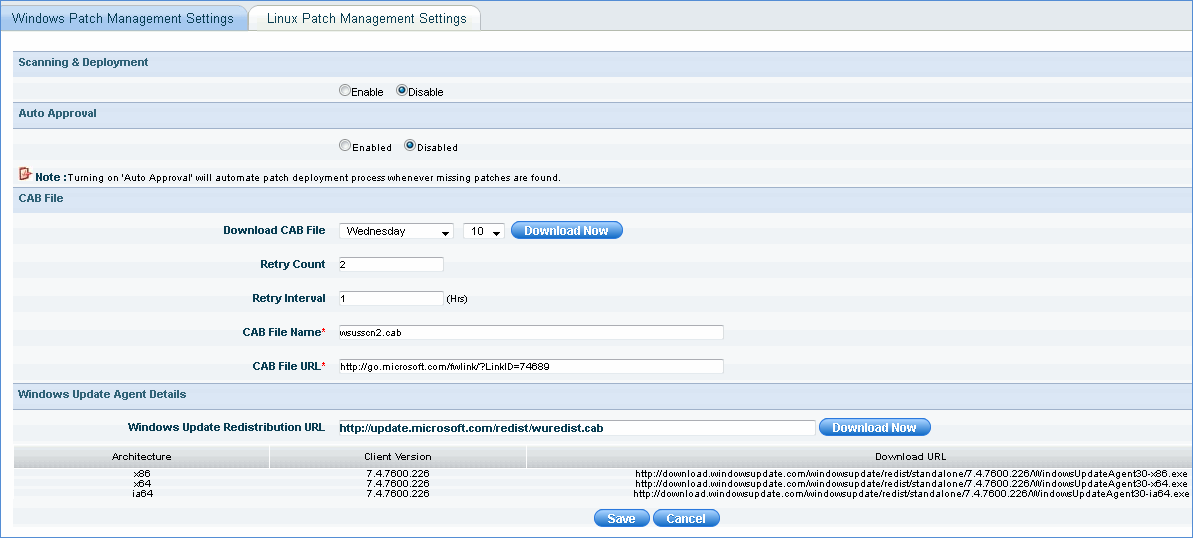1193x538 pixels.
Task: Click the Retry Count field
Action: [x=391, y=265]
